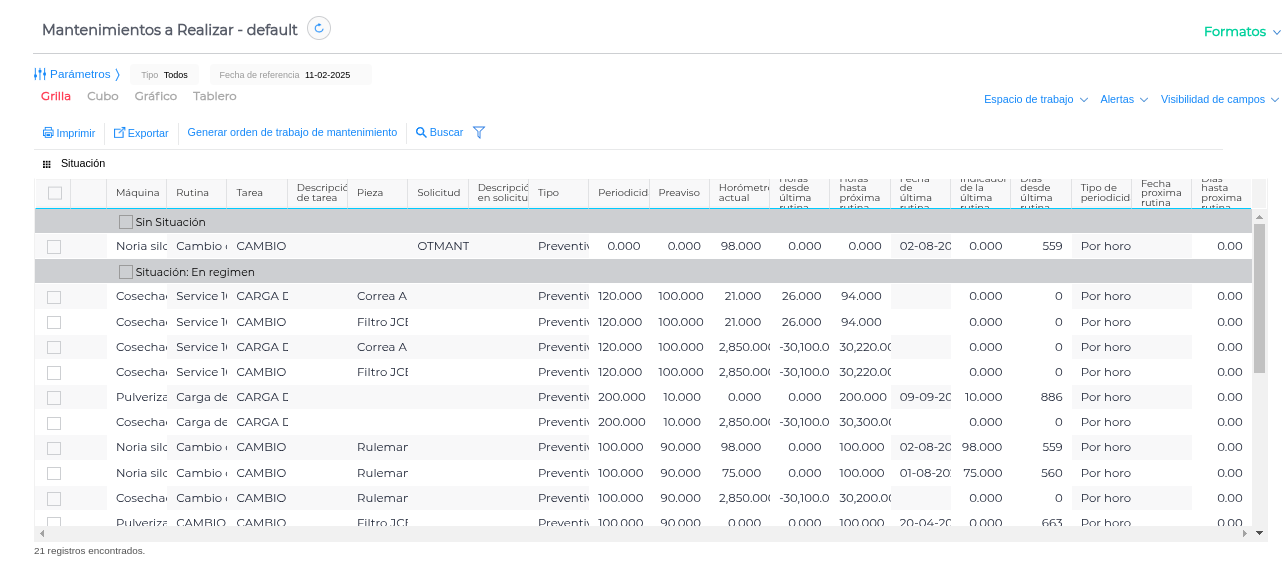Check the Situación: En regimen group checkbox
Viewport: 1282px width, 565px height.
[x=126, y=272]
